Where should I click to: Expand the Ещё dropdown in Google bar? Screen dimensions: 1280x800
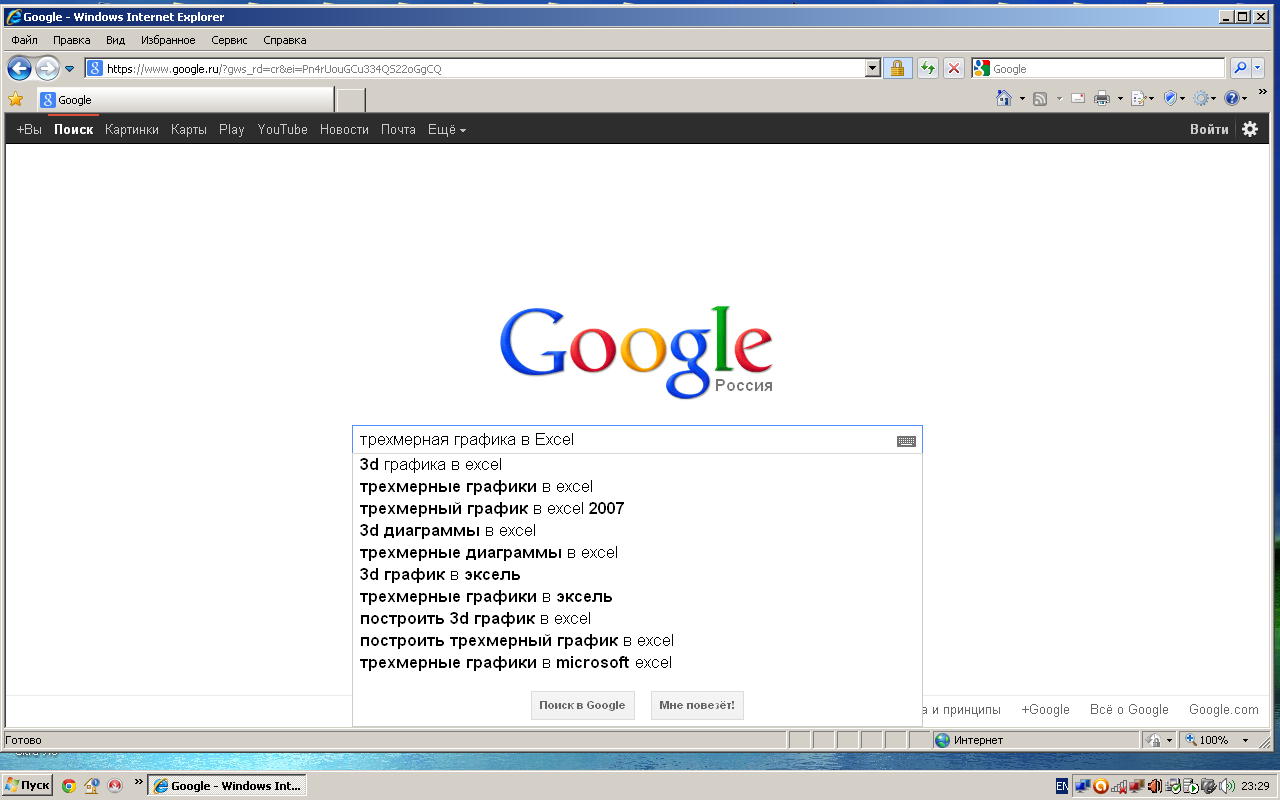pos(447,129)
